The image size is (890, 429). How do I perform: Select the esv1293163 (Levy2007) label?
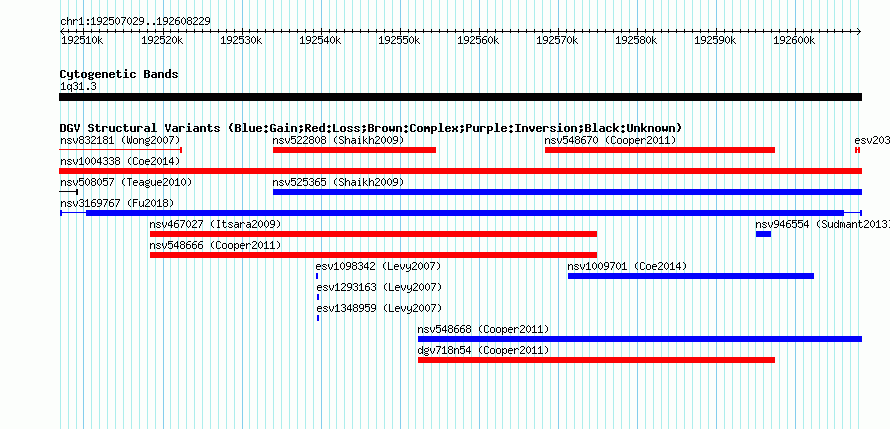click(379, 287)
